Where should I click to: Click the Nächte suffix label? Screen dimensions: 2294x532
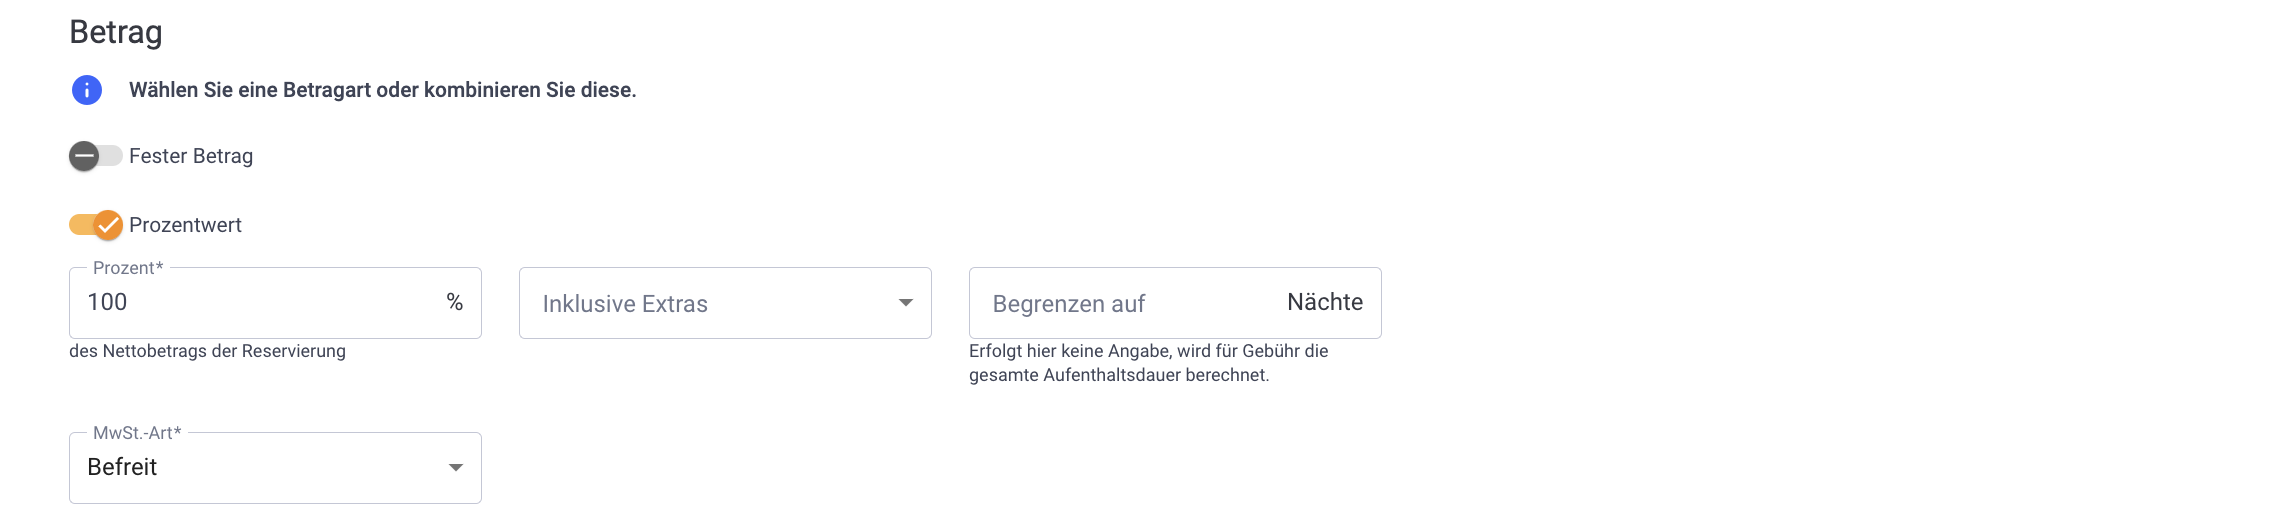tap(1325, 302)
